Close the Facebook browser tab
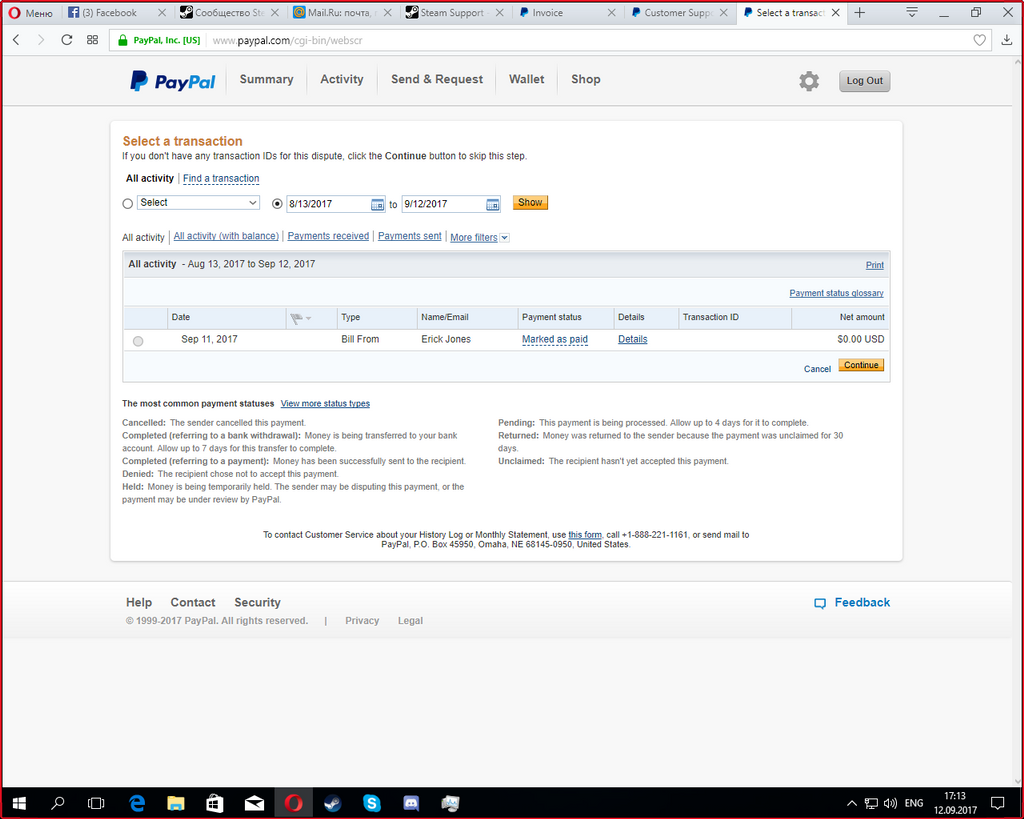The image size is (1024, 819). 162,12
